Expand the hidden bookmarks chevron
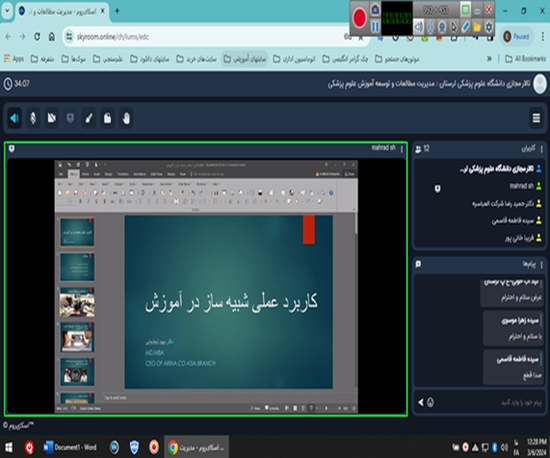 [489, 59]
